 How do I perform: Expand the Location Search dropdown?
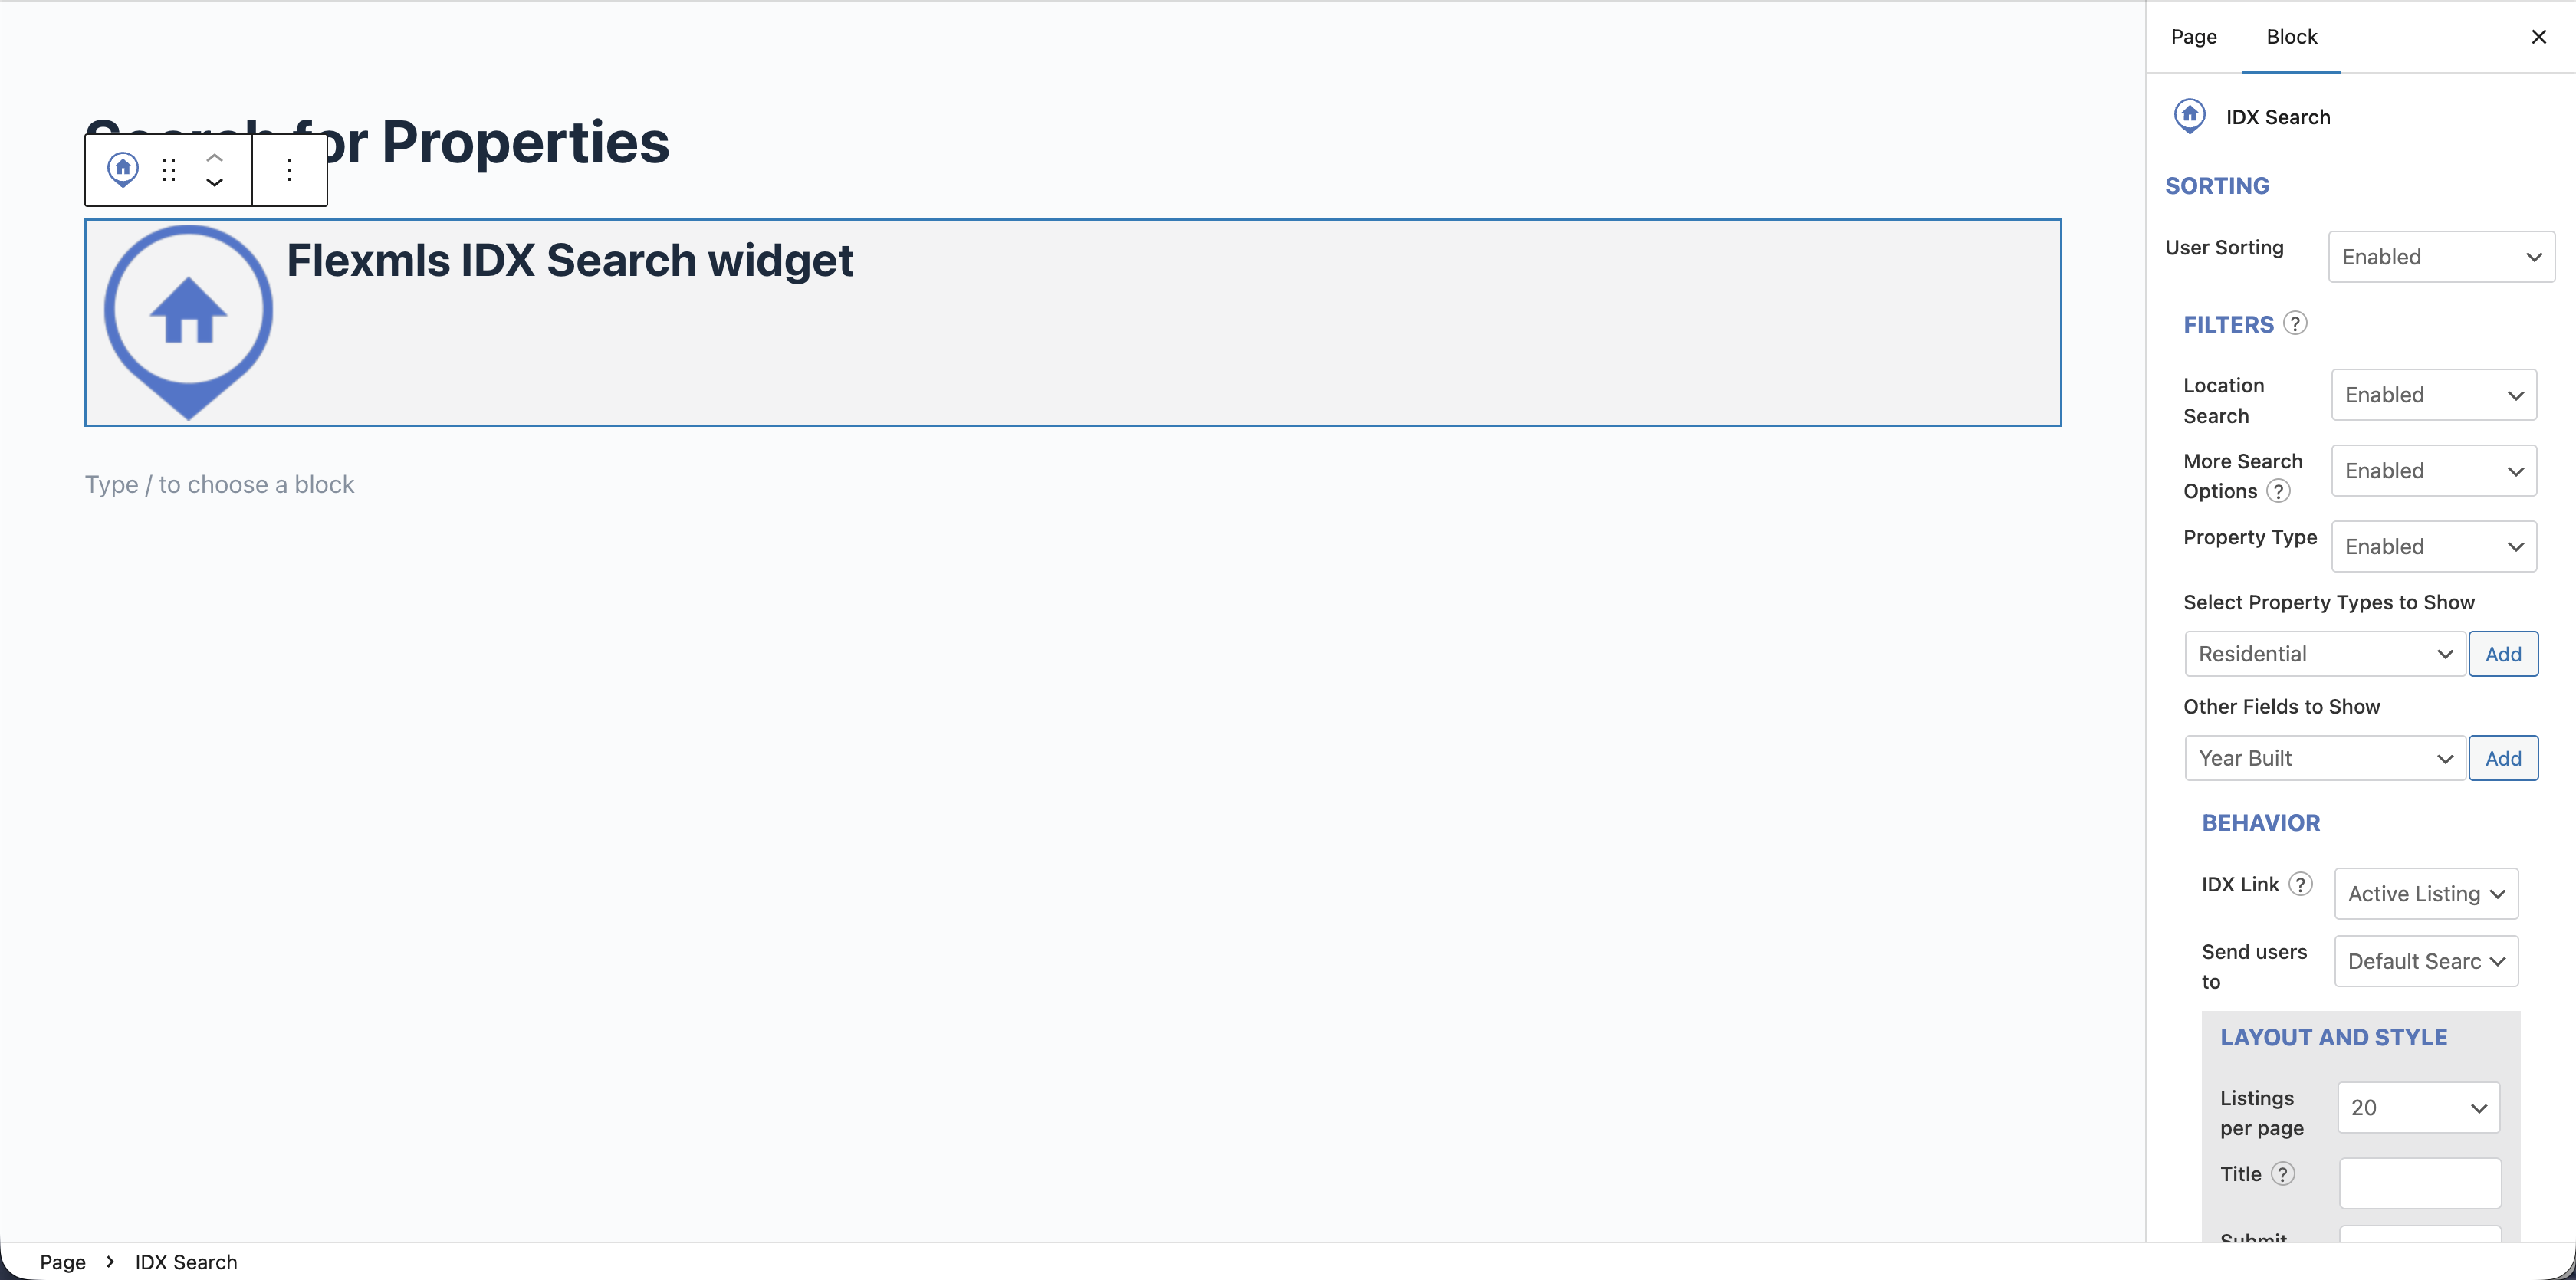pyautogui.click(x=2433, y=395)
